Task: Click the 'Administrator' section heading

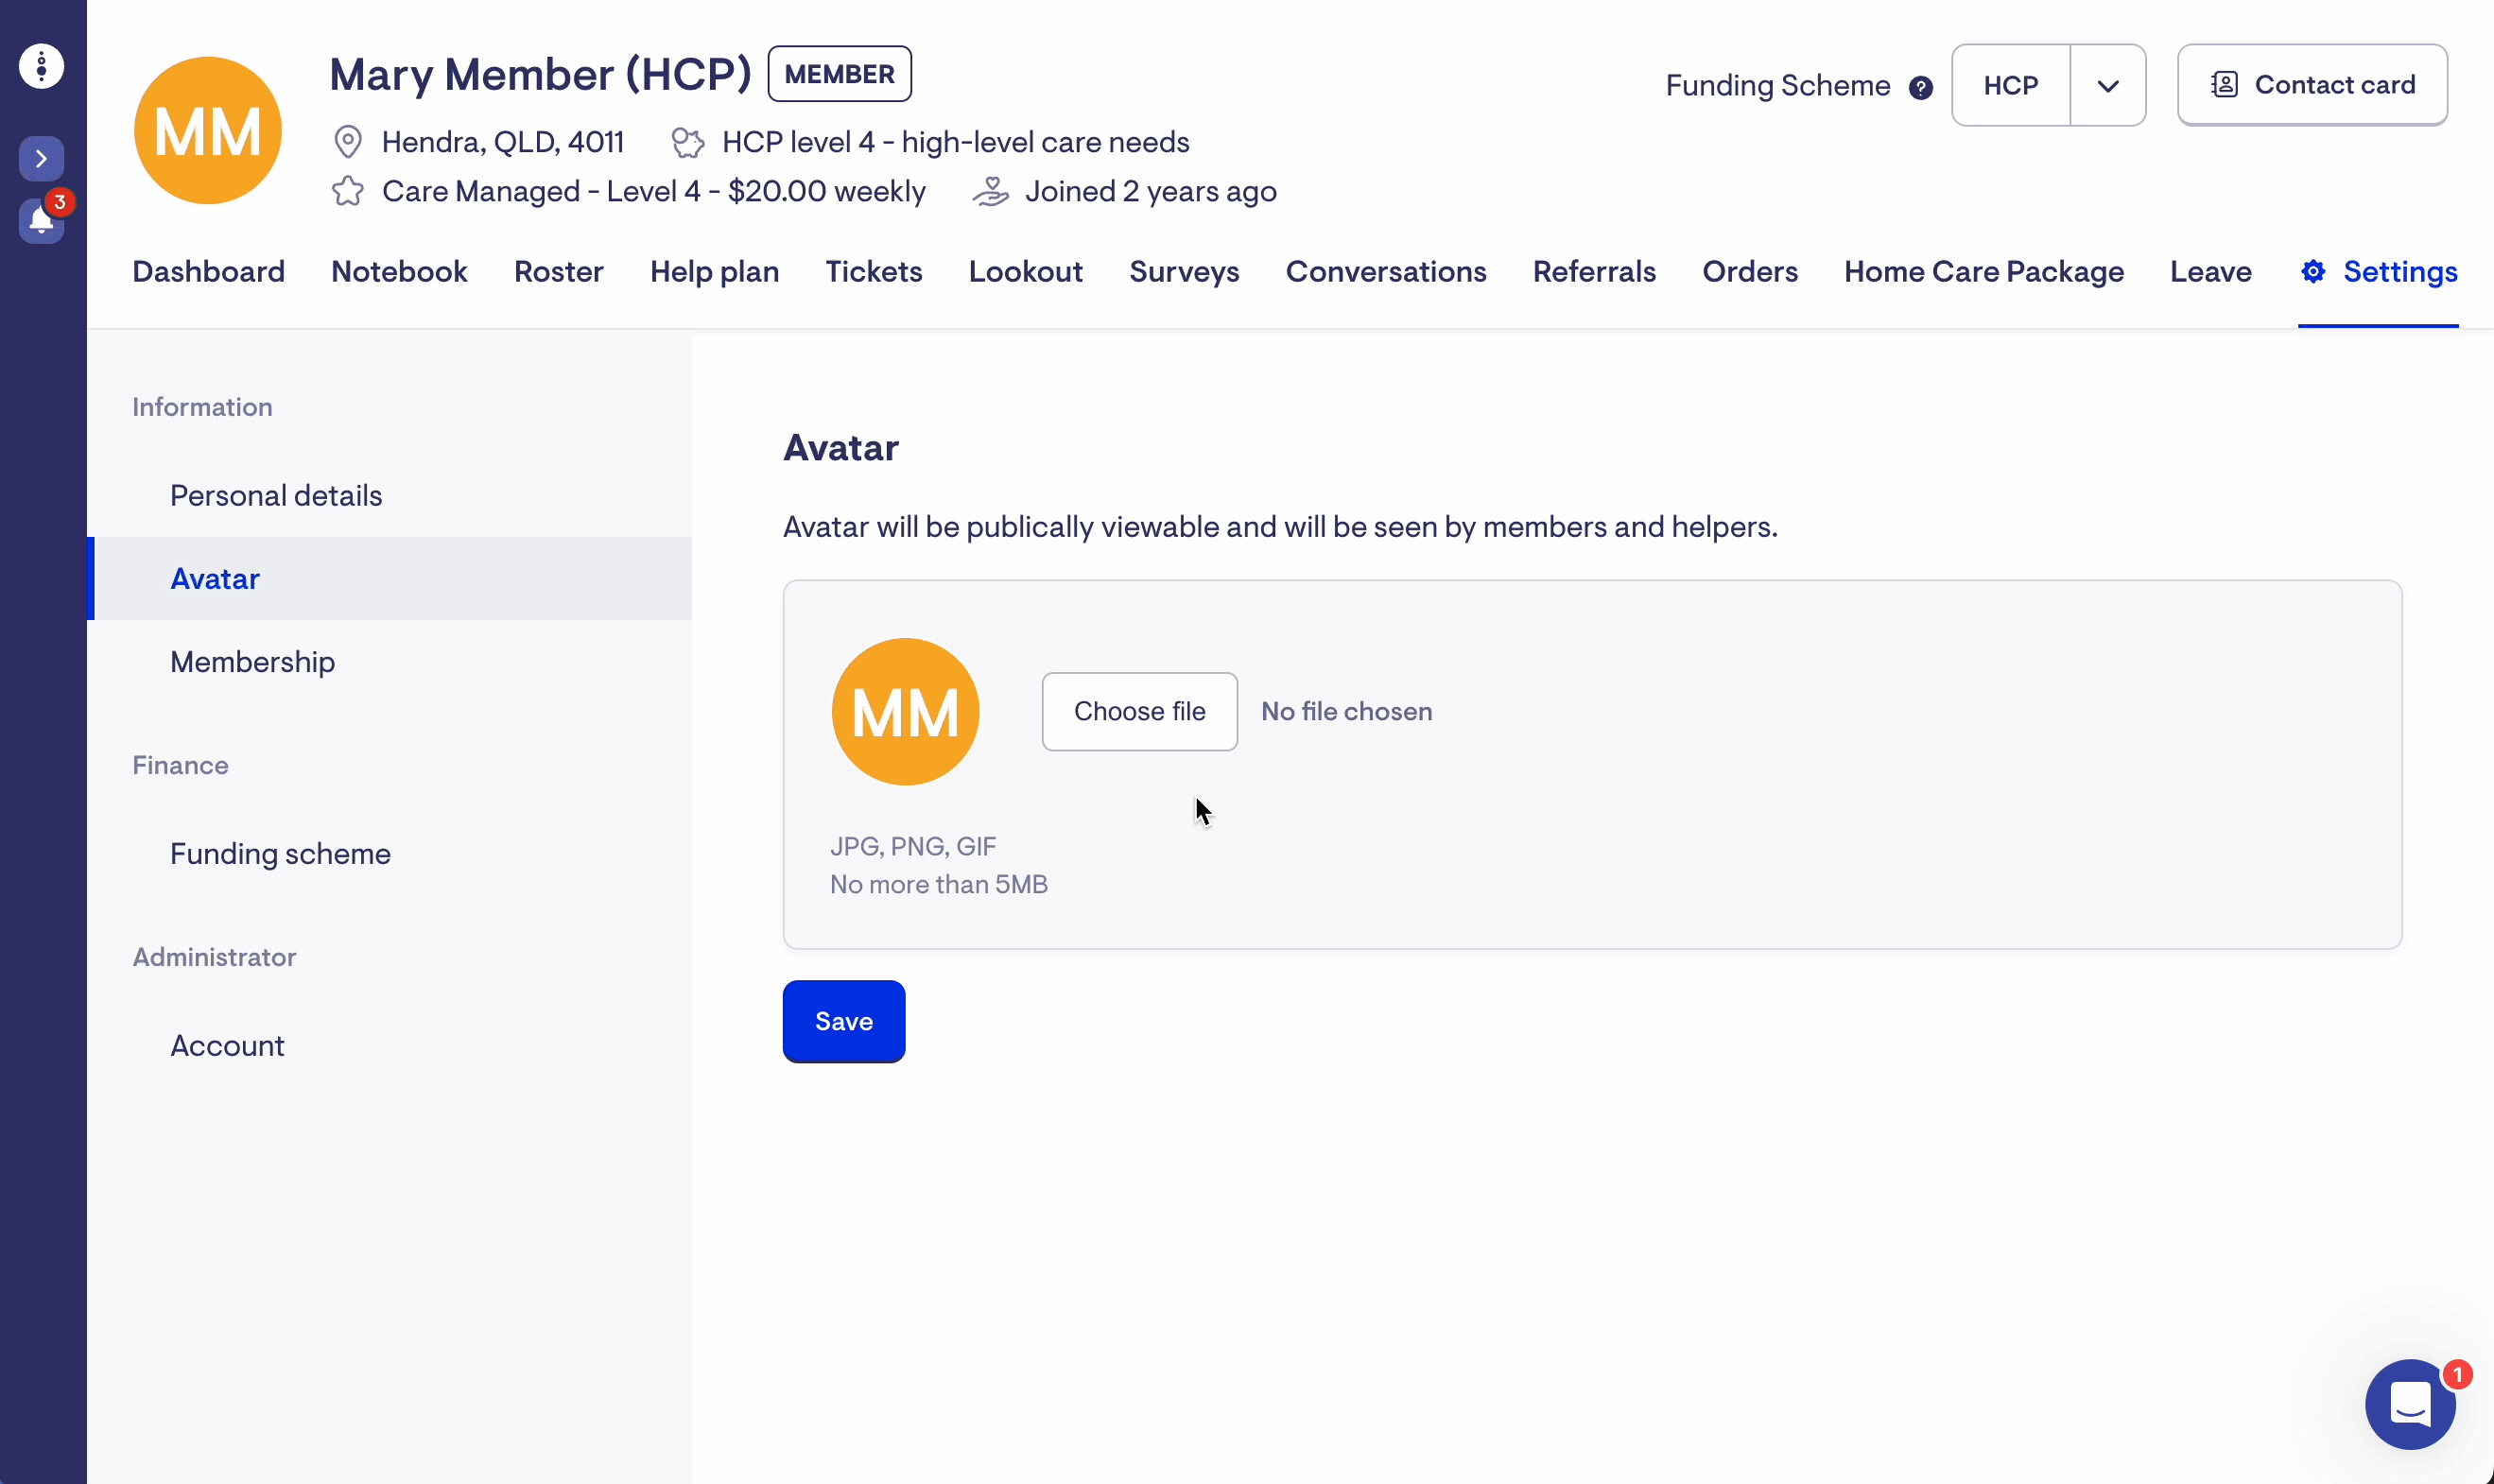Action: (214, 957)
